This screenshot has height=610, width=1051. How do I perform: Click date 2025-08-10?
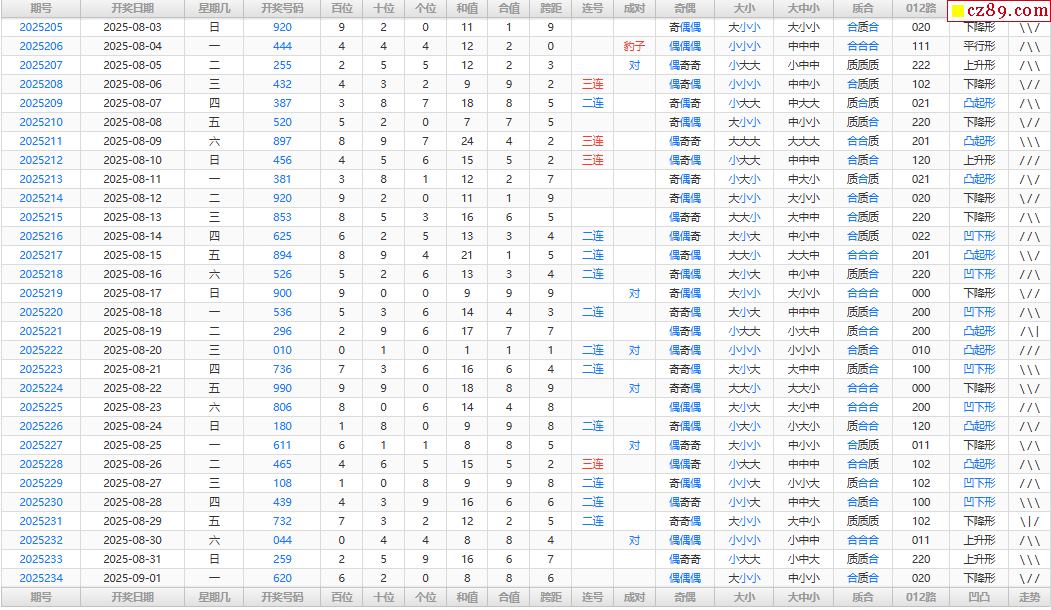pyautogui.click(x=133, y=160)
